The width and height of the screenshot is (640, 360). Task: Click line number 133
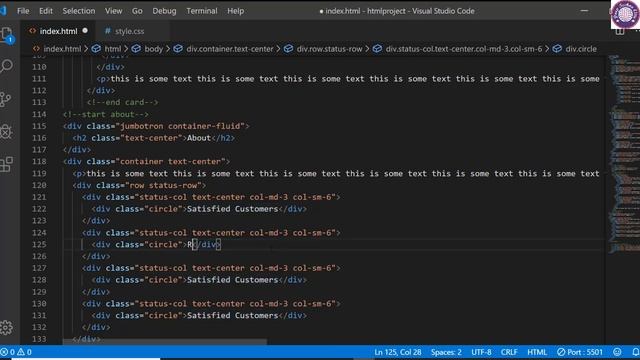(39, 339)
